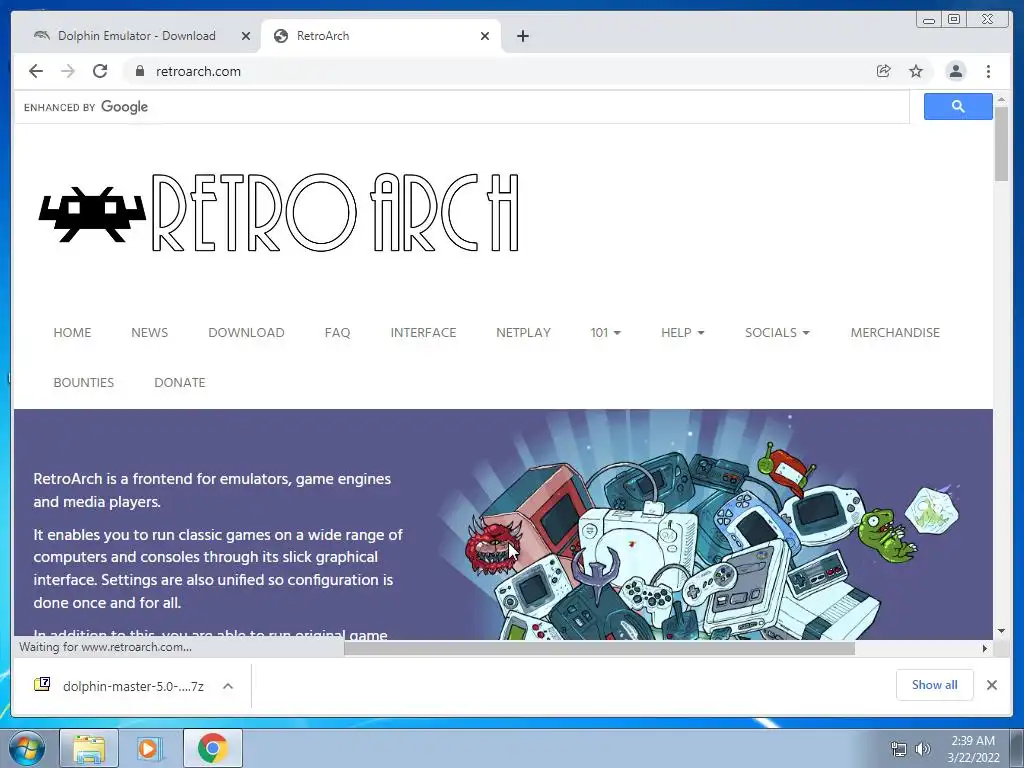Image resolution: width=1024 pixels, height=768 pixels.
Task: Share this page using the share icon
Action: [x=884, y=71]
